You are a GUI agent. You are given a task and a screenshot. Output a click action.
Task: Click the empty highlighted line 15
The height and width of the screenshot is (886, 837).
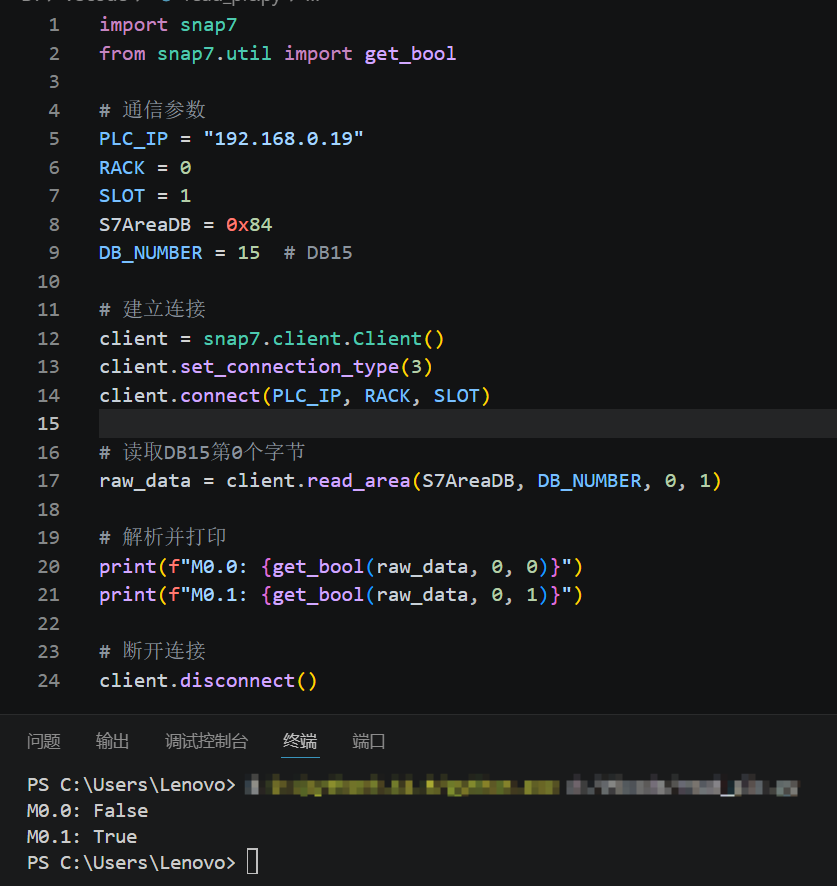tap(467, 424)
